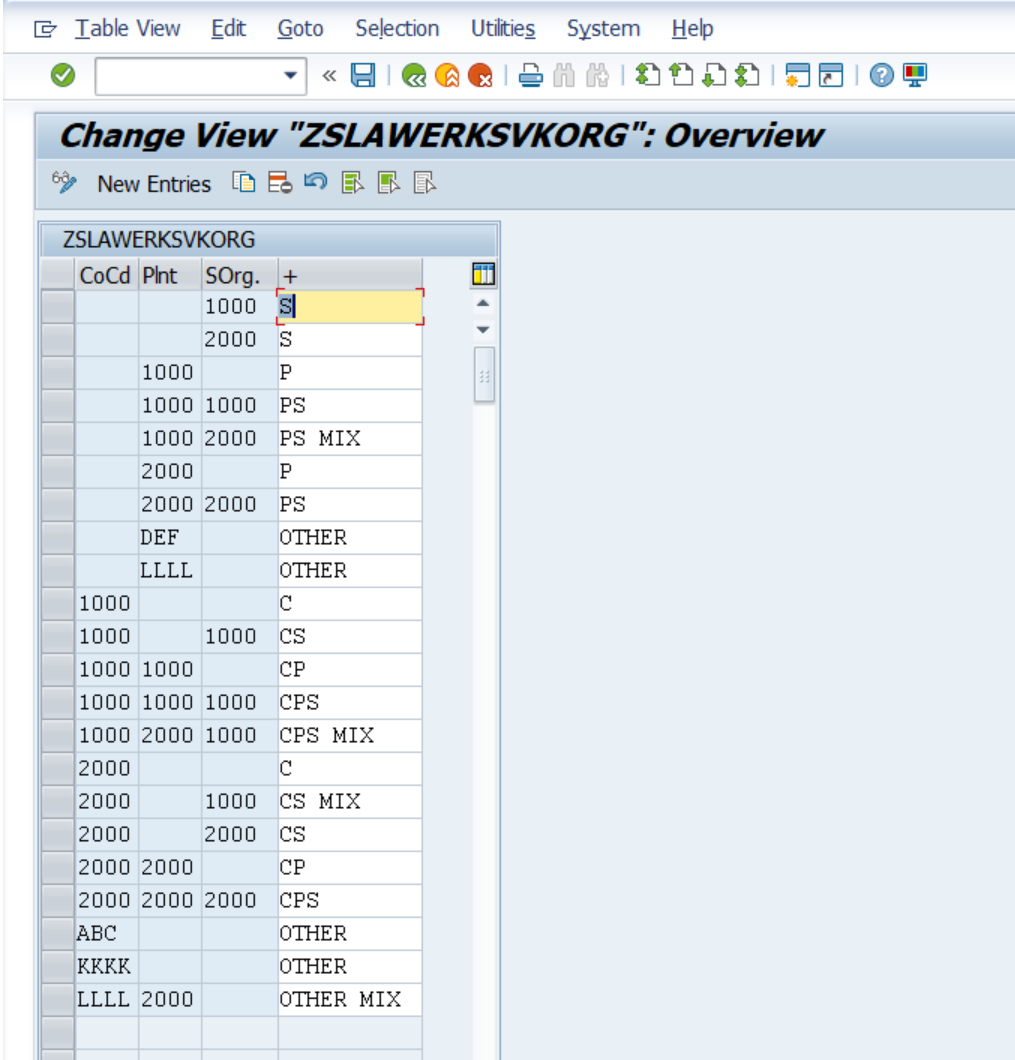Open the SAP window menu icon
Screen dimensions: 1015x1060
45,29
